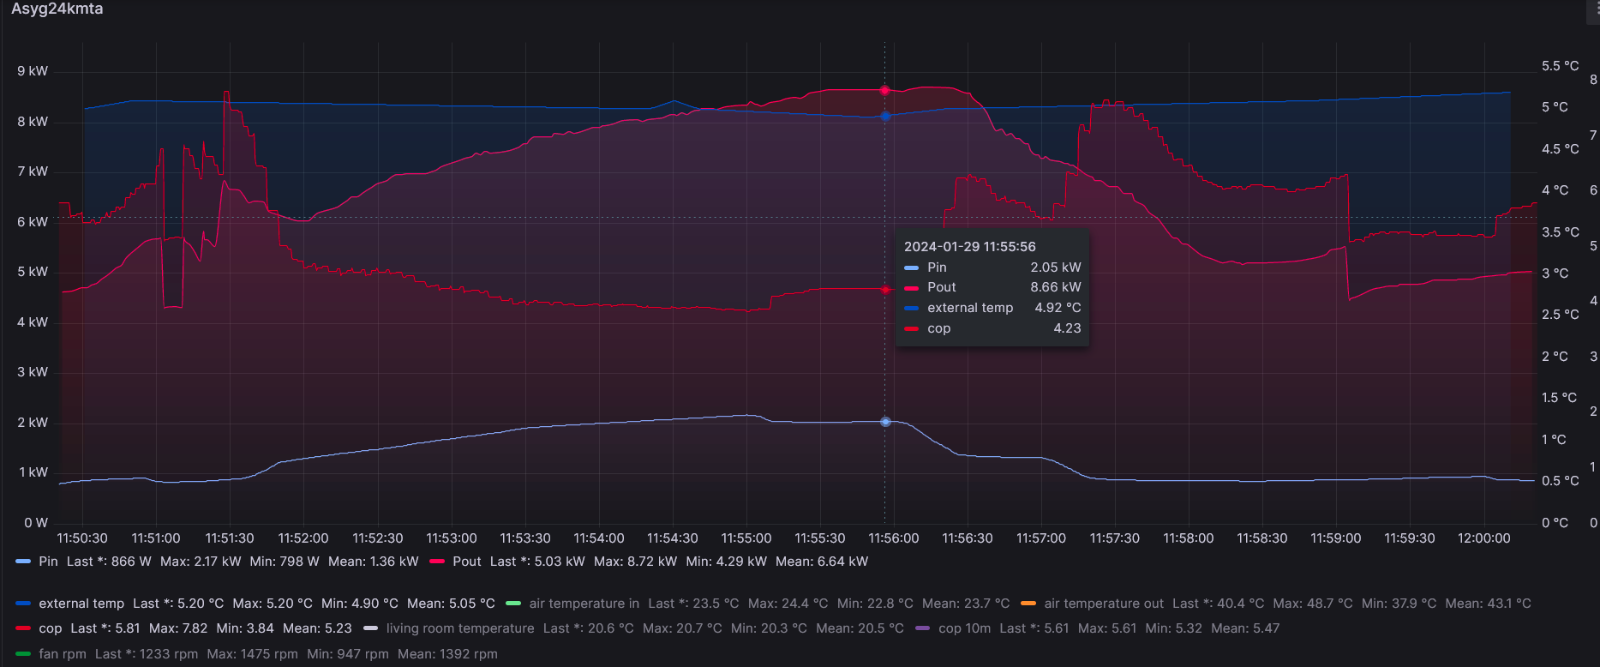This screenshot has width=1600, height=667.
Task: Click the white living room temperature swatch
Action: tap(371, 629)
